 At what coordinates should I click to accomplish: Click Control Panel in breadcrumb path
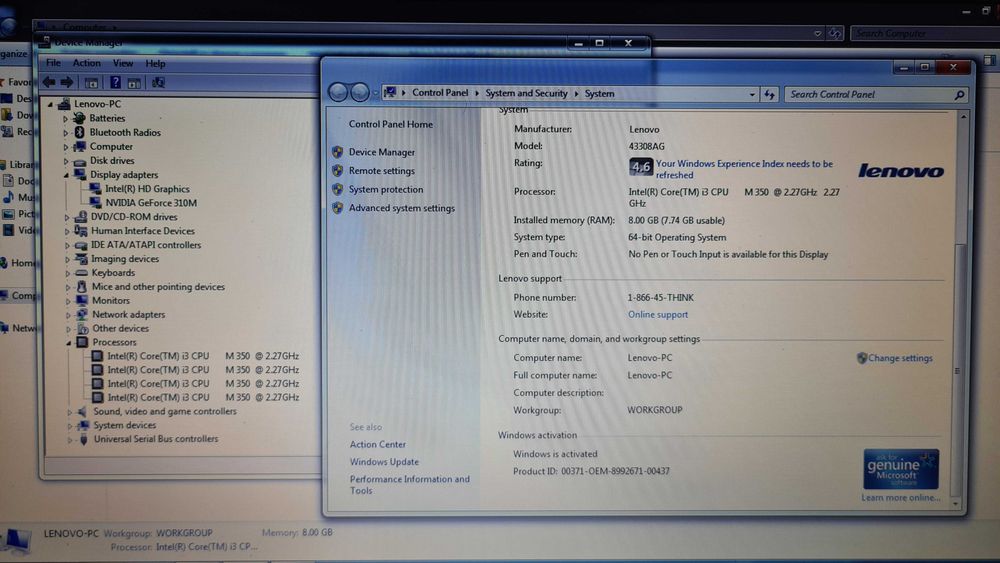(x=440, y=92)
